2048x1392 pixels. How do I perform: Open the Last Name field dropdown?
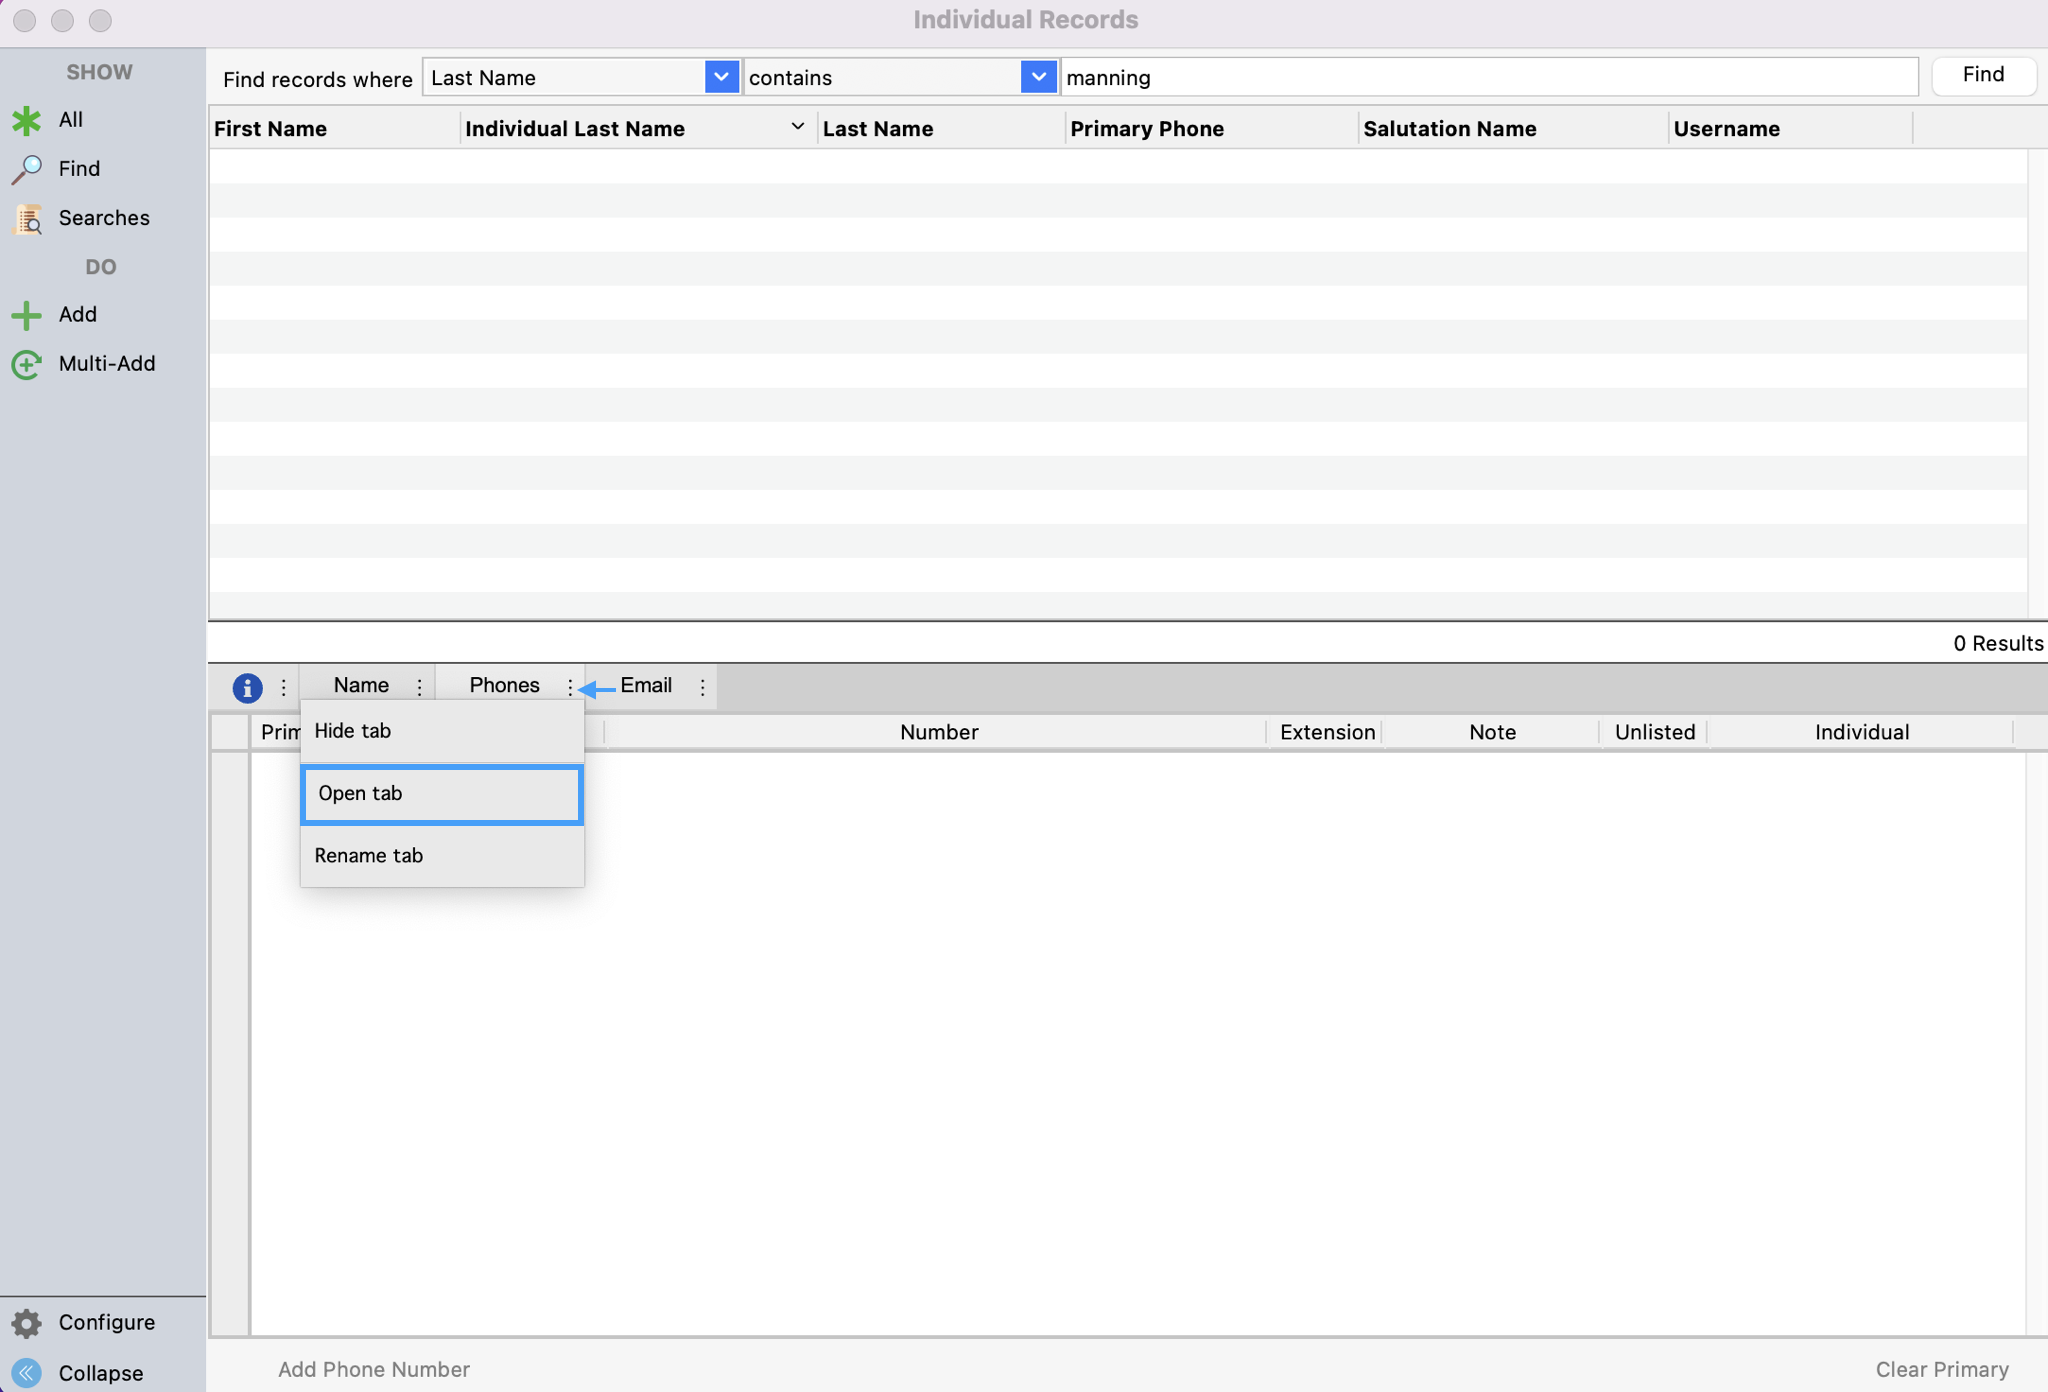(x=720, y=77)
